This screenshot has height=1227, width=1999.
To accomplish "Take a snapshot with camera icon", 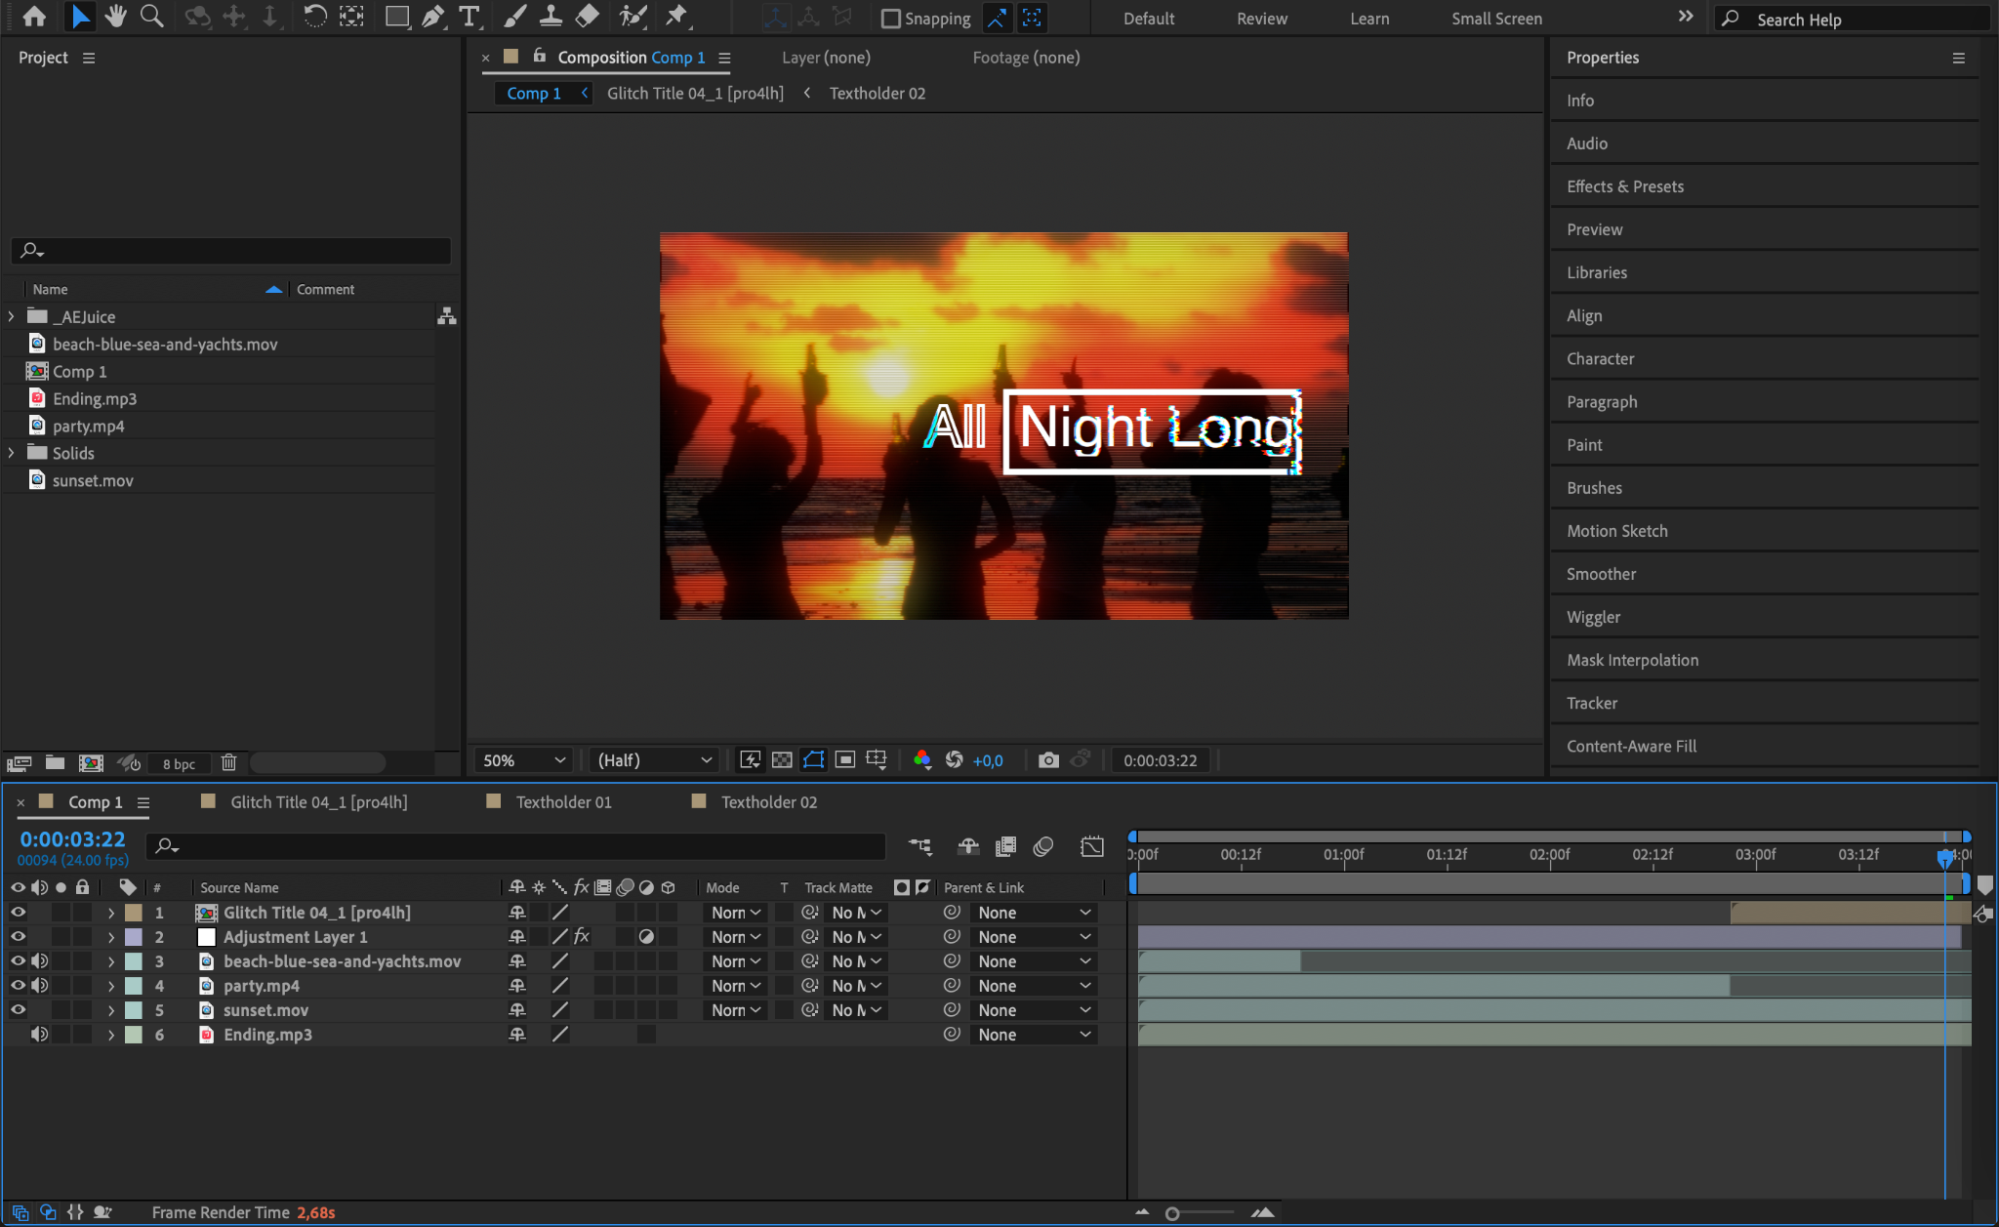I will [x=1047, y=760].
